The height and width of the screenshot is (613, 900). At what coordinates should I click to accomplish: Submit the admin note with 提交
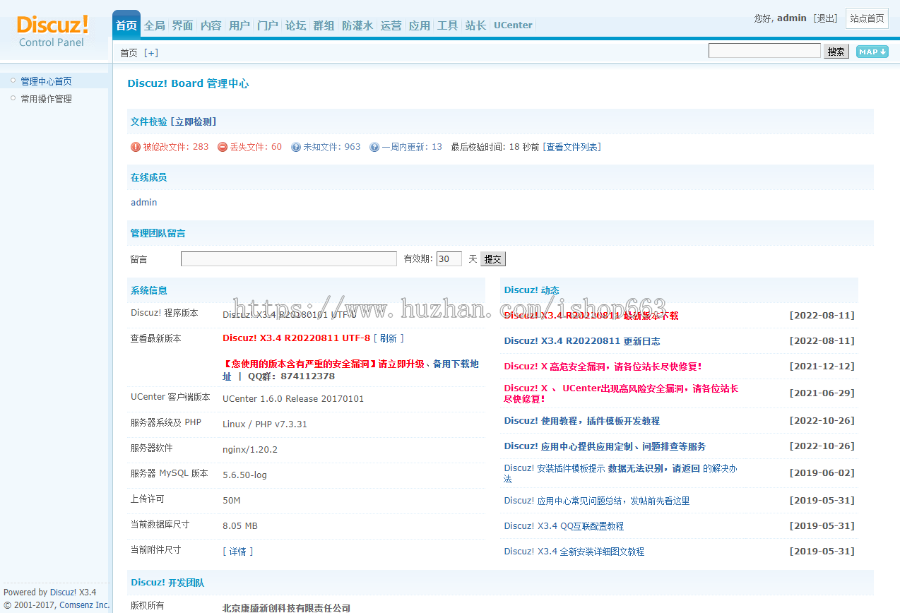pyautogui.click(x=492, y=259)
